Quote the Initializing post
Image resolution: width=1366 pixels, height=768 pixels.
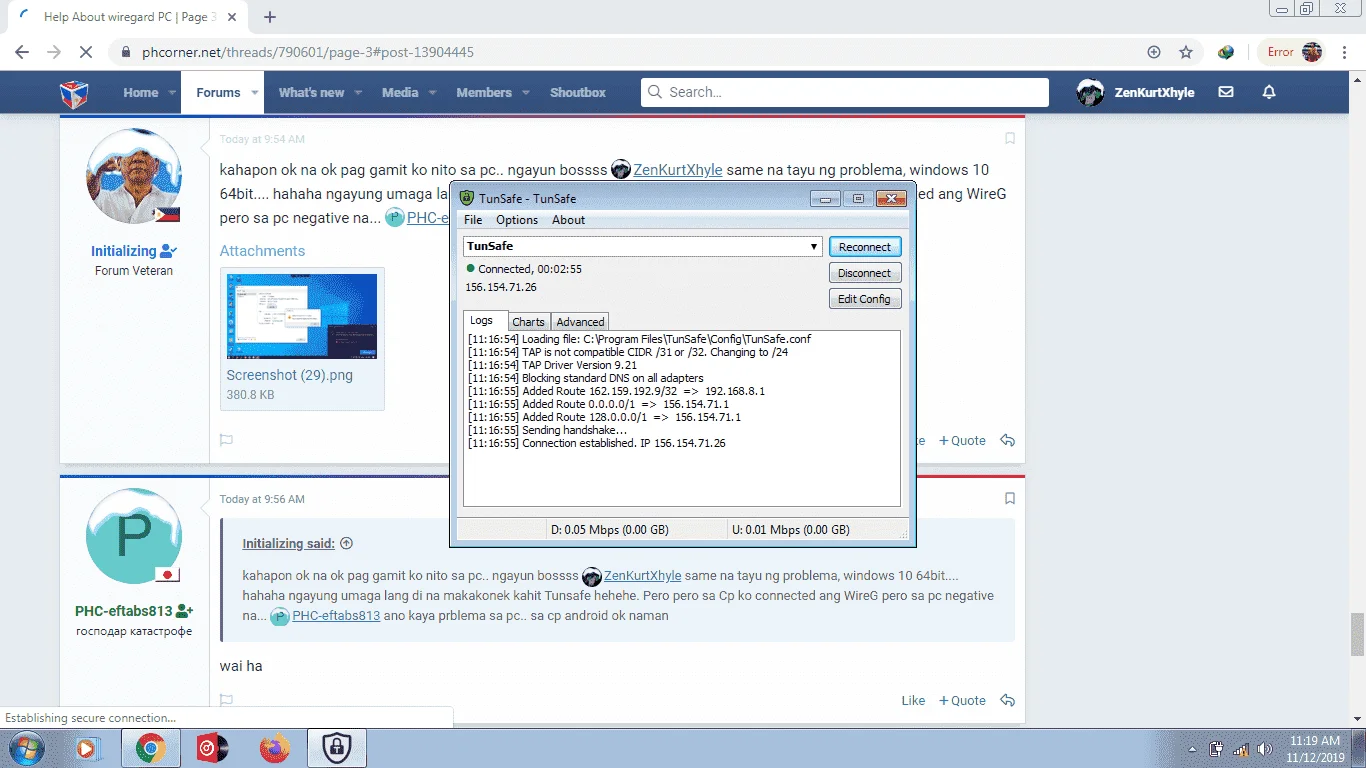click(x=962, y=440)
